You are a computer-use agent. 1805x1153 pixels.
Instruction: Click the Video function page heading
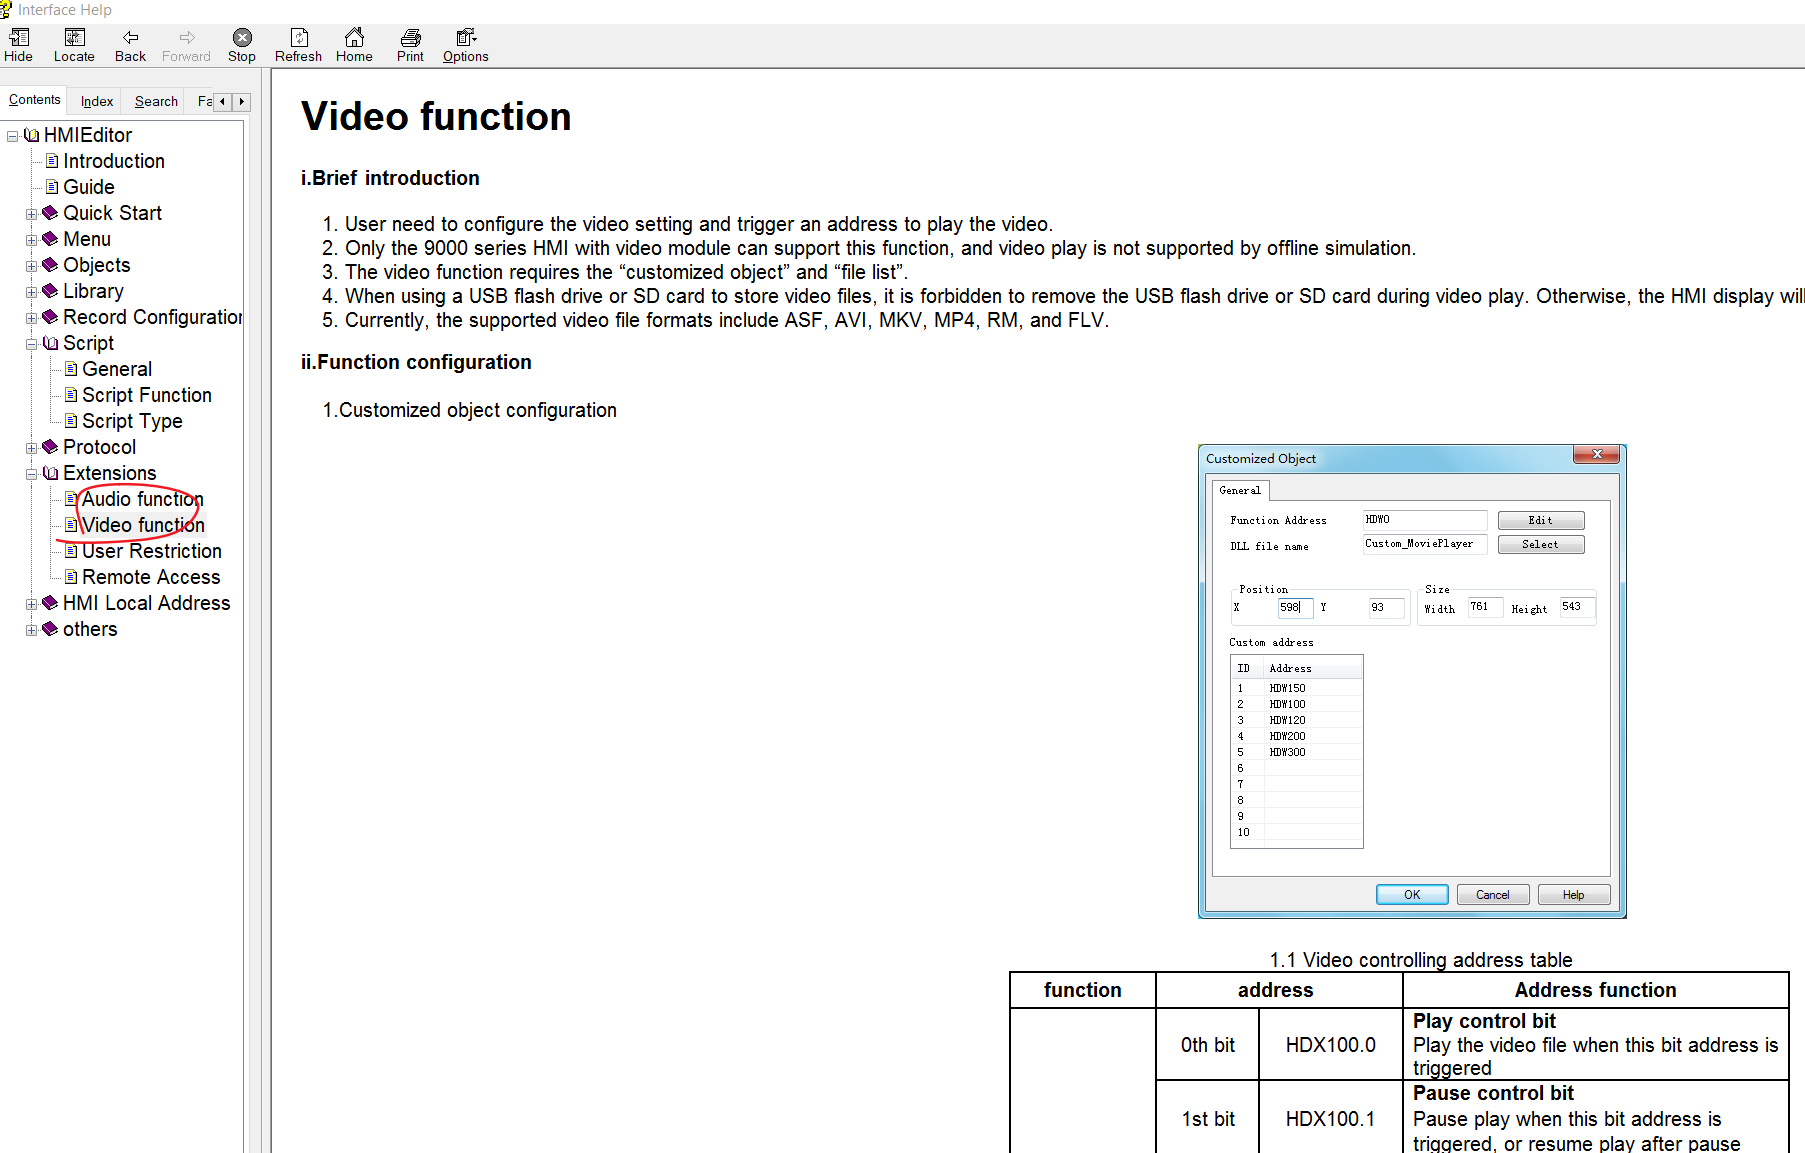click(436, 116)
